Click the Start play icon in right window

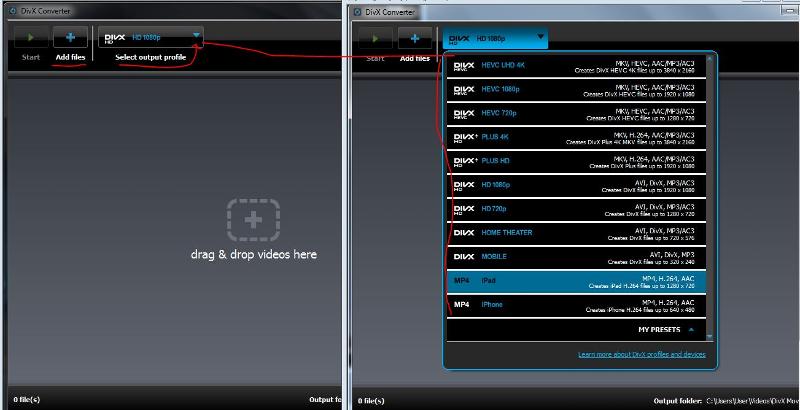(375, 39)
